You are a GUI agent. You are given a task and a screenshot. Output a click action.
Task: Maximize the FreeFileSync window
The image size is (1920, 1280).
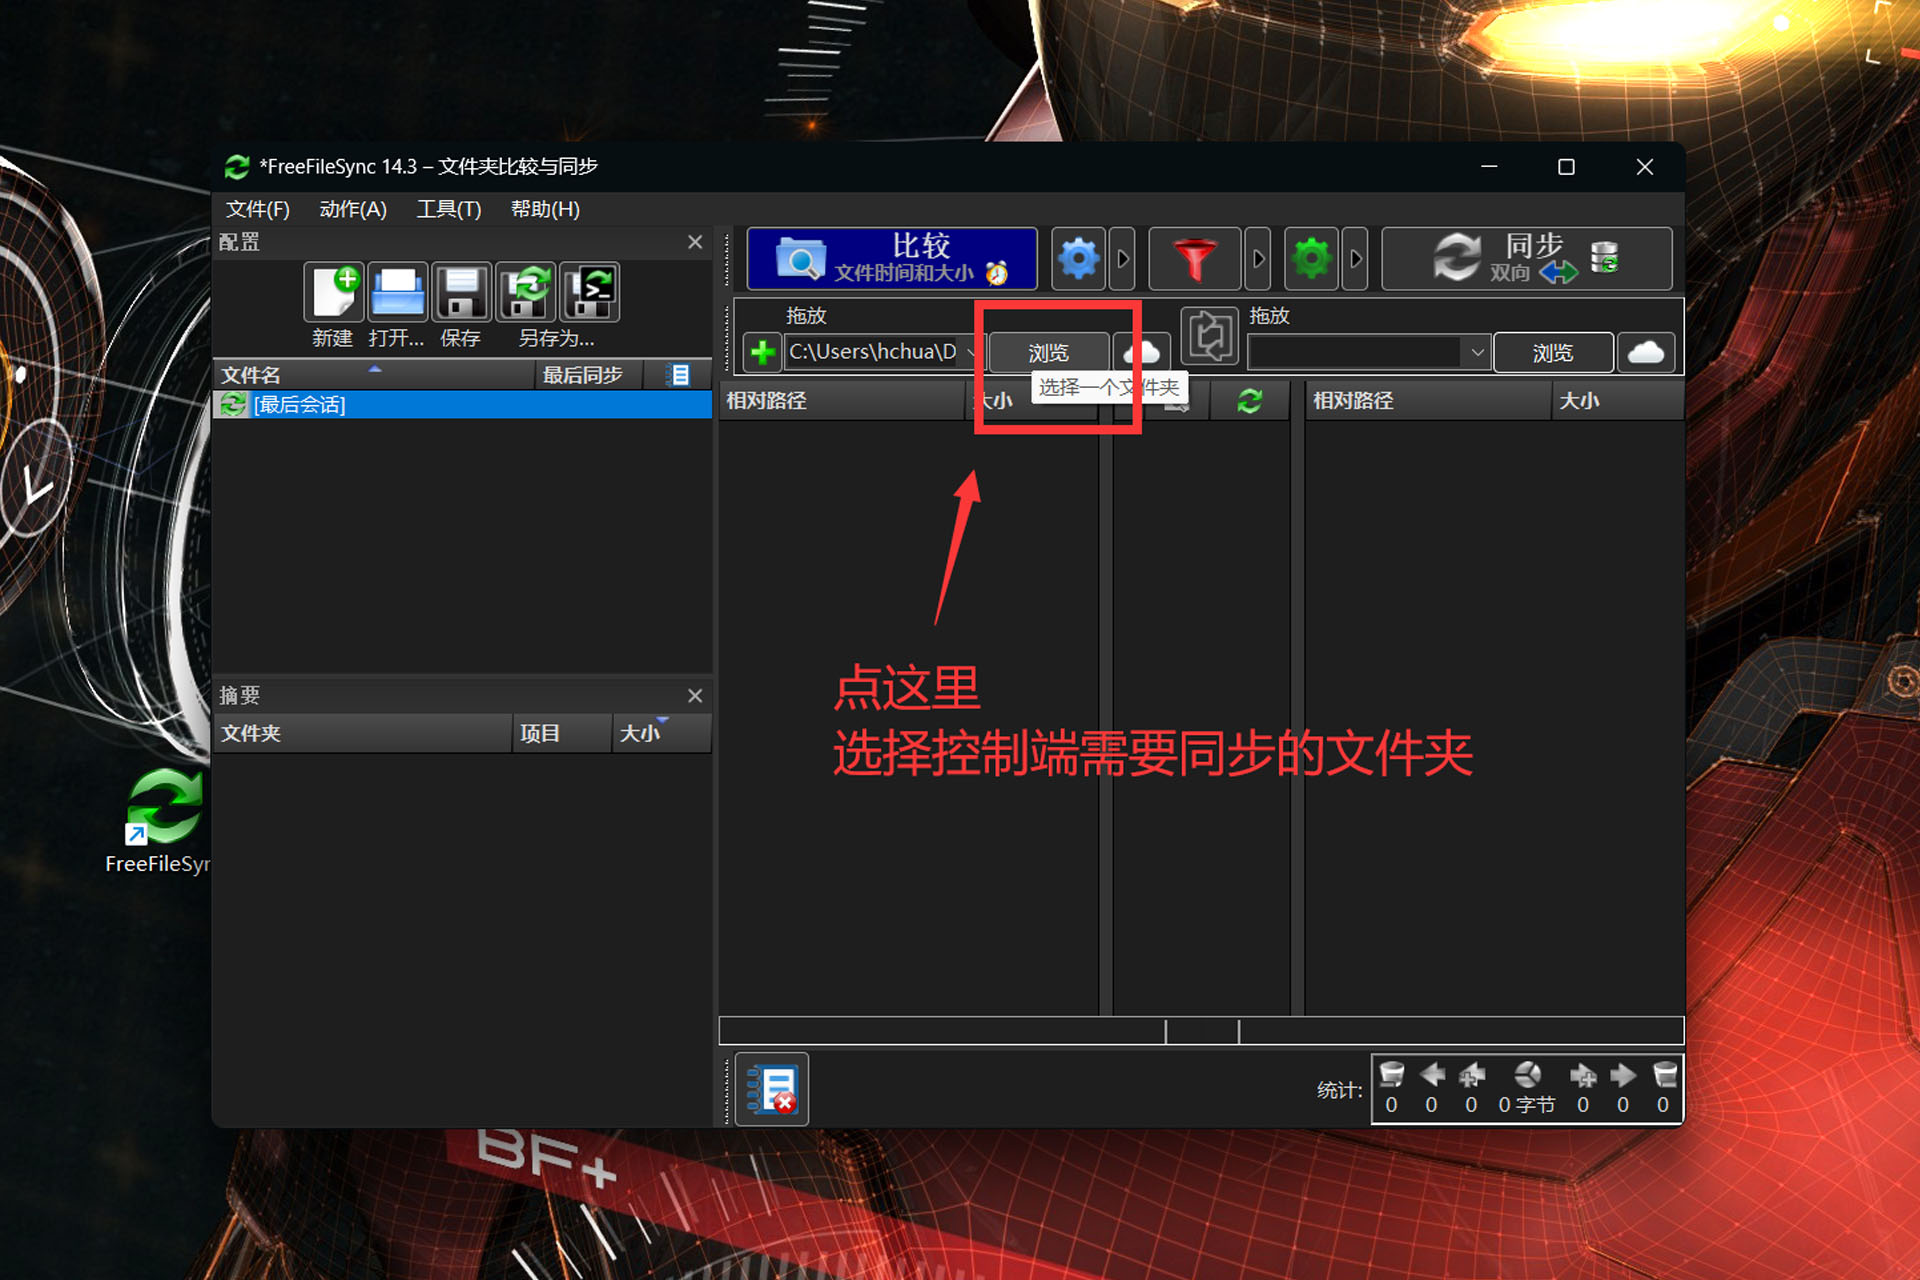[x=1566, y=167]
